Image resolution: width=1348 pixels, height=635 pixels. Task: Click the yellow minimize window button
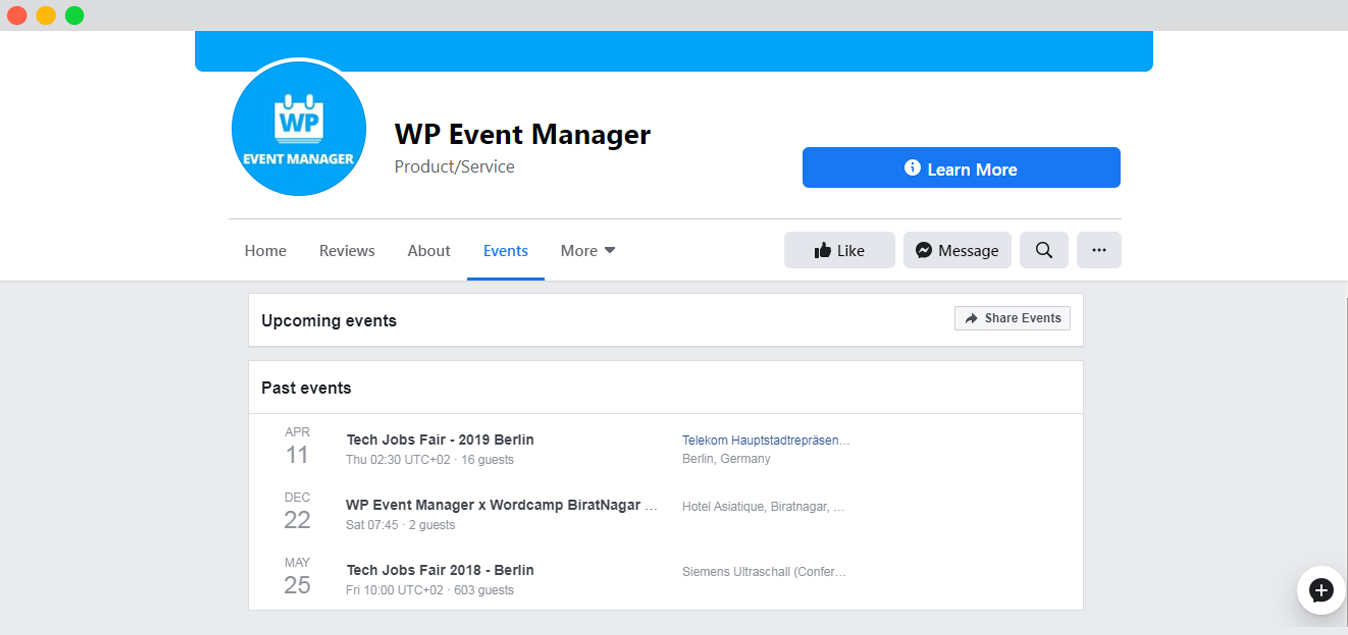(46, 15)
